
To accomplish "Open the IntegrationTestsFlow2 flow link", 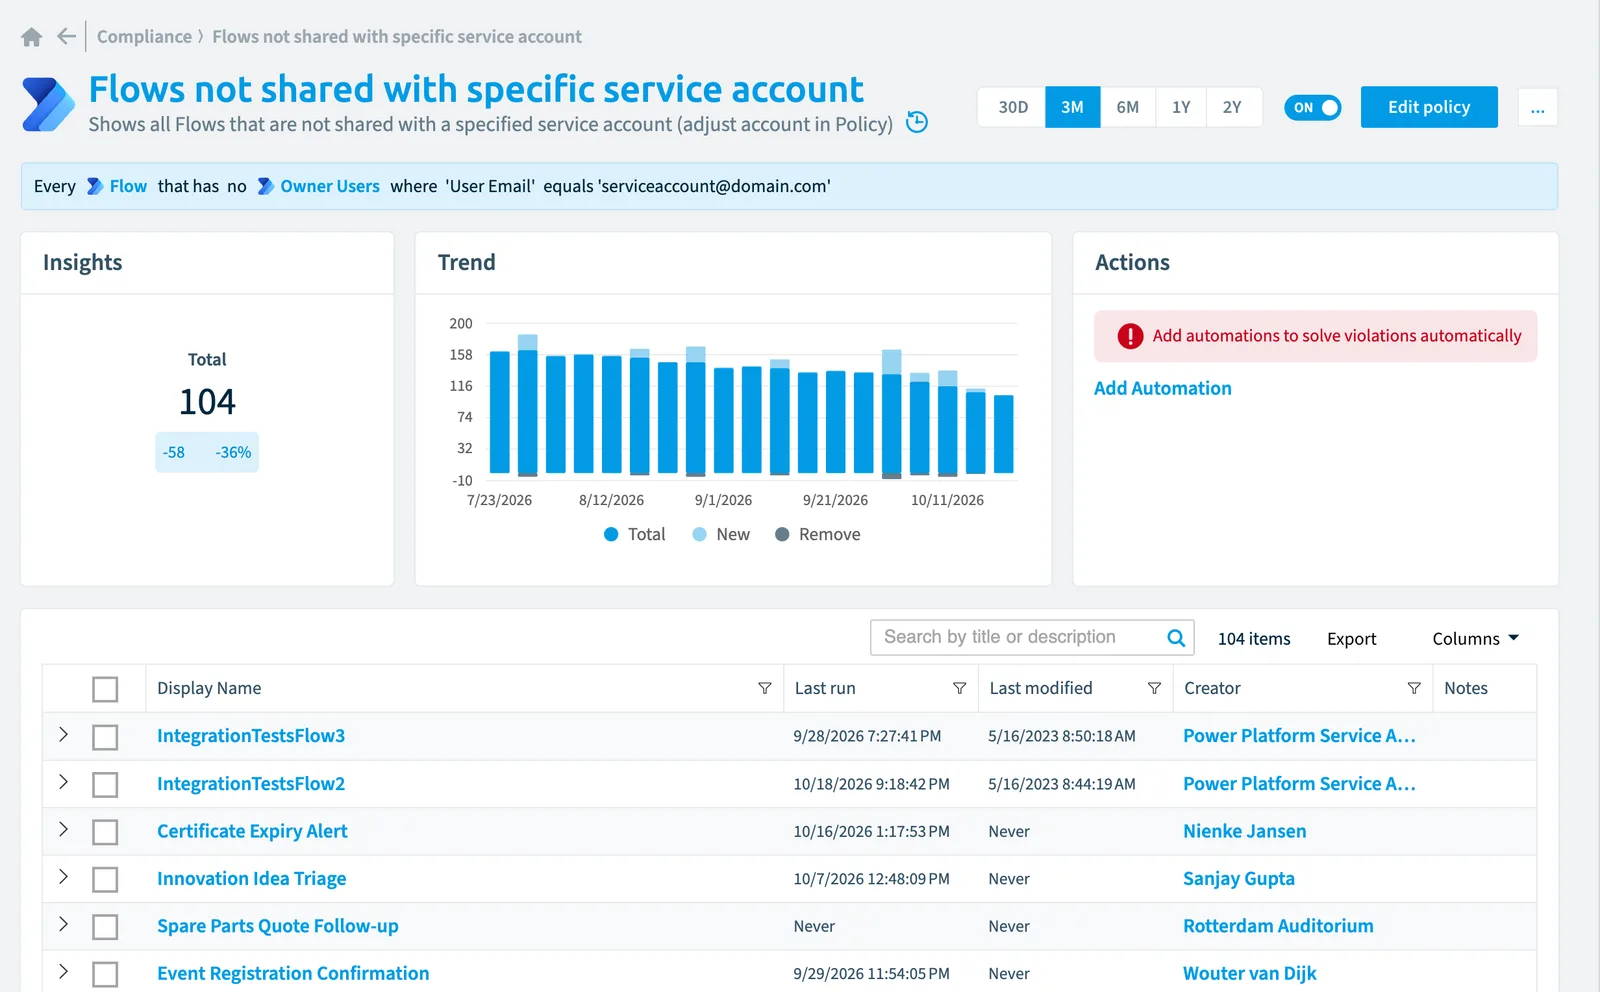I will tap(251, 784).
